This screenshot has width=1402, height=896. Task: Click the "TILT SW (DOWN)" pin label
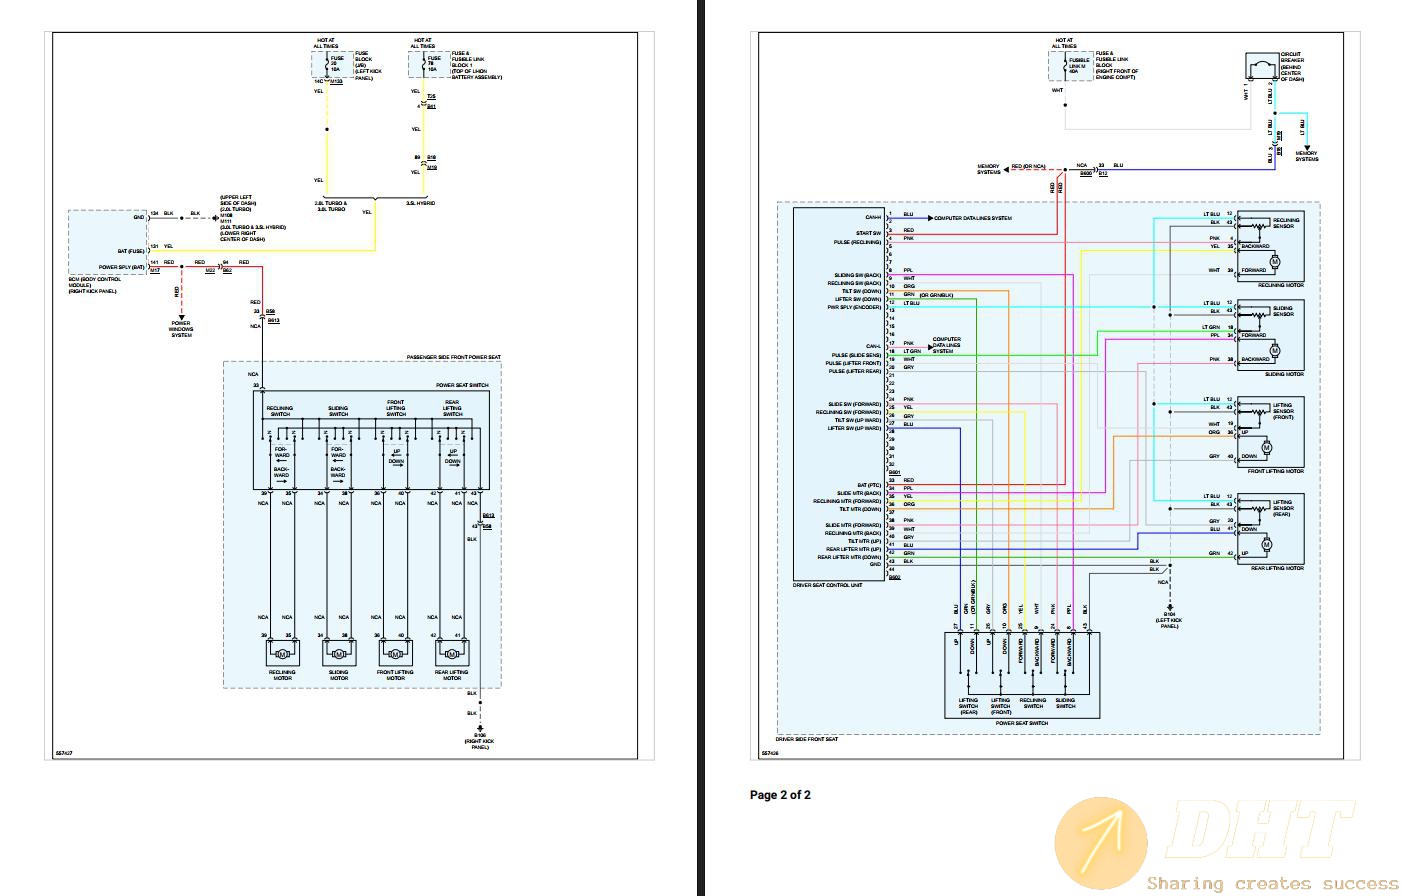tap(861, 291)
